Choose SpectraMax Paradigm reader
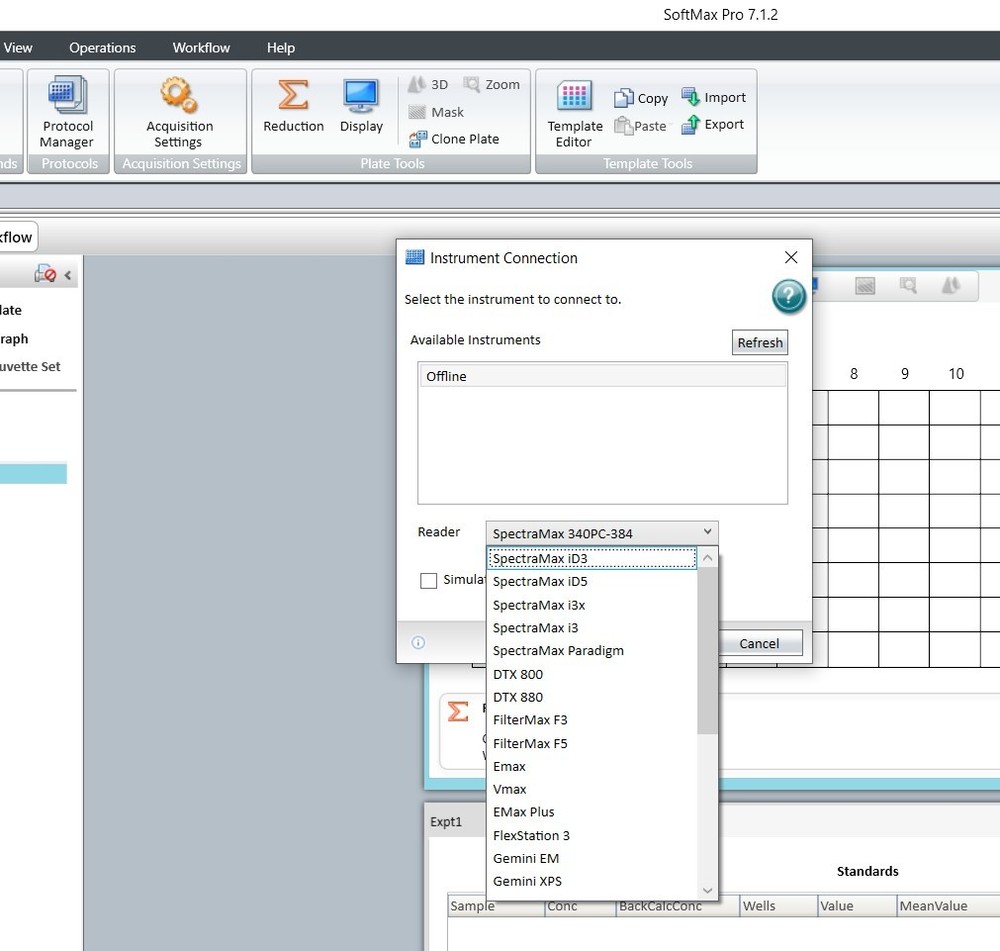Viewport: 1000px width, 951px height. [x=592, y=651]
